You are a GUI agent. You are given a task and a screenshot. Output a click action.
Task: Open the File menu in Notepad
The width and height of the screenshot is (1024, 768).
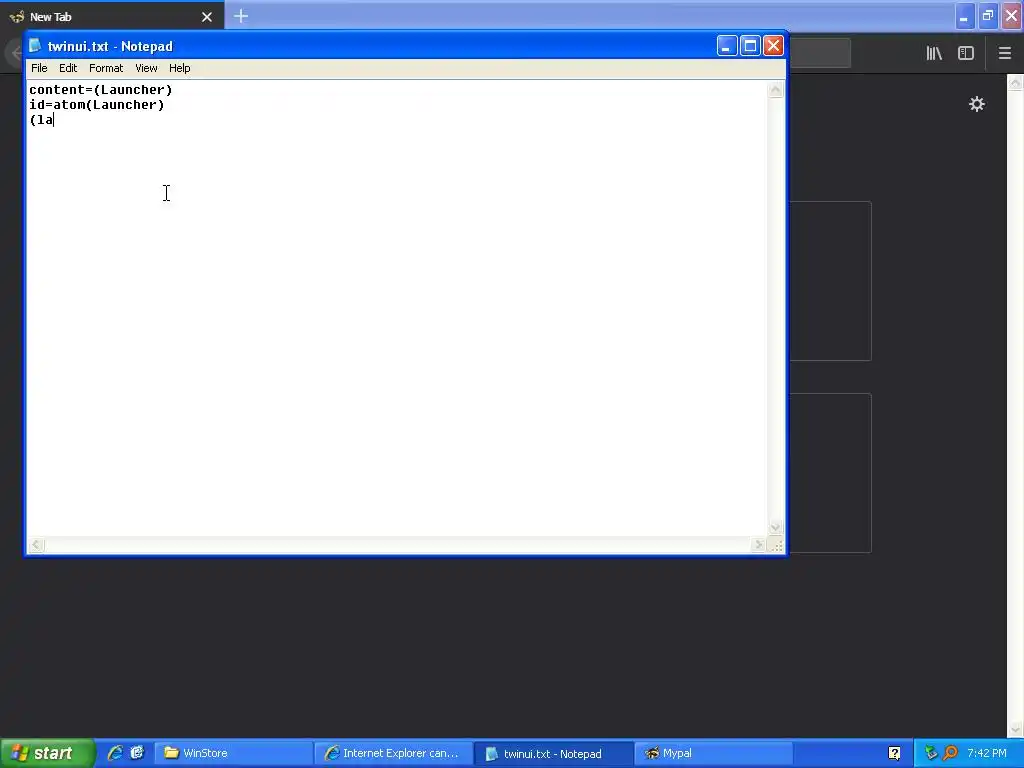point(39,68)
